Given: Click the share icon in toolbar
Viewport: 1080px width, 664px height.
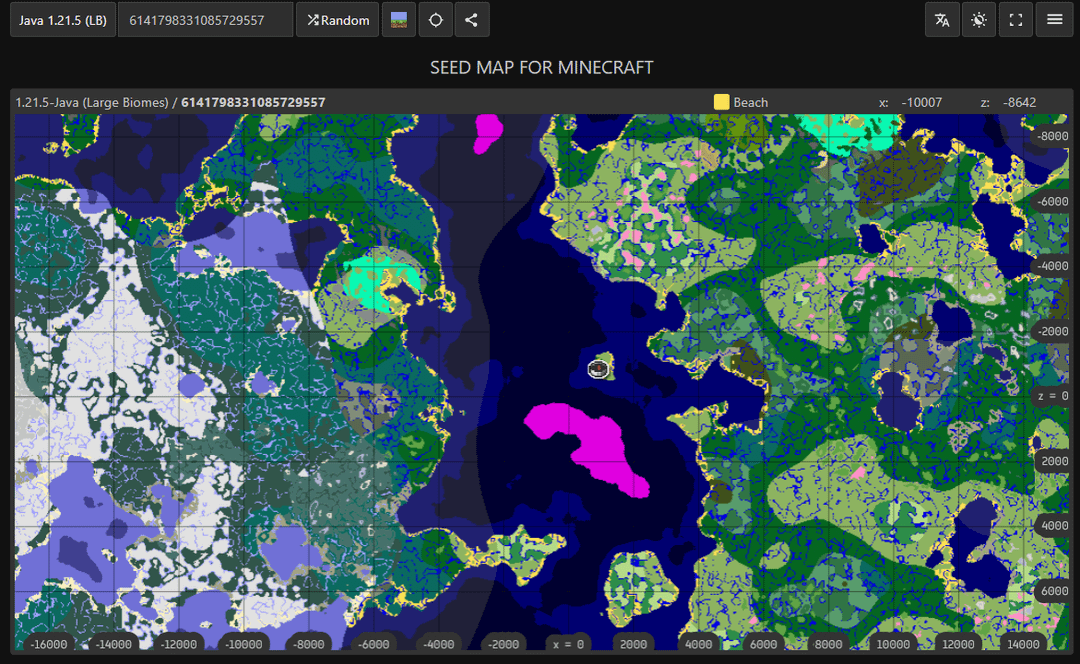Looking at the screenshot, I should tap(471, 20).
